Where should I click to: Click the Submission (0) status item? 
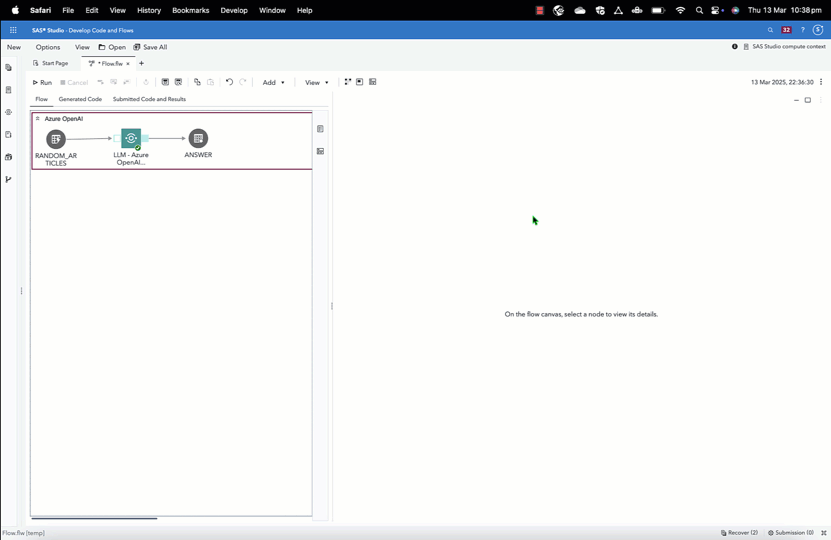pyautogui.click(x=791, y=533)
